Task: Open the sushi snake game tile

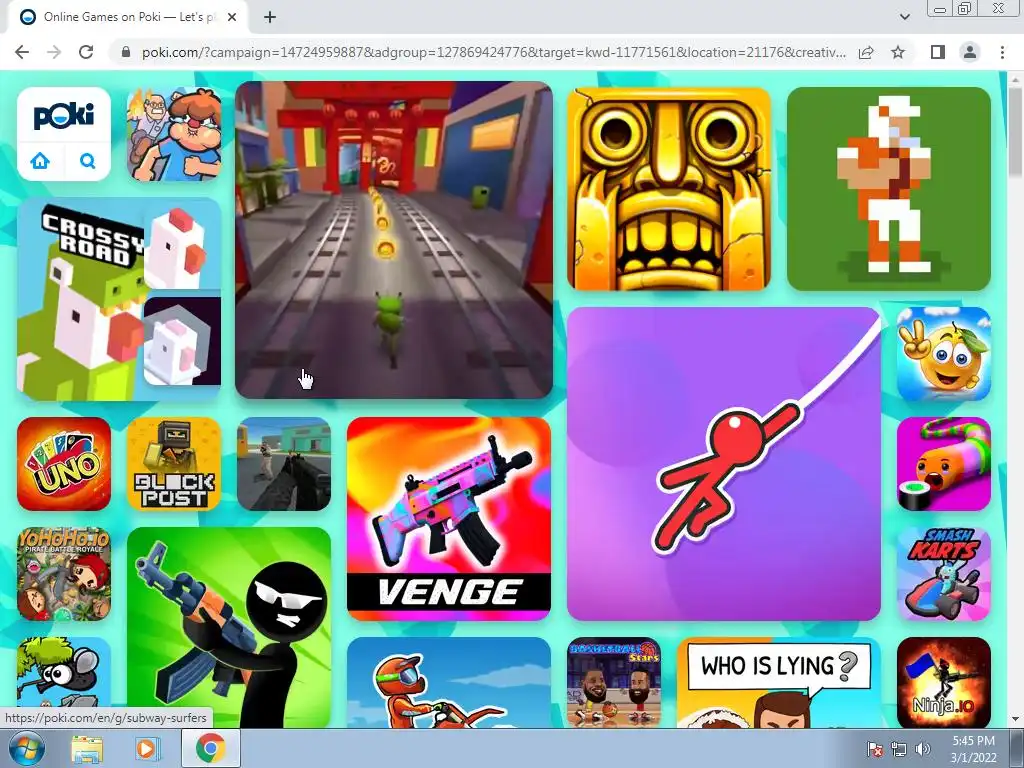Action: [x=944, y=464]
